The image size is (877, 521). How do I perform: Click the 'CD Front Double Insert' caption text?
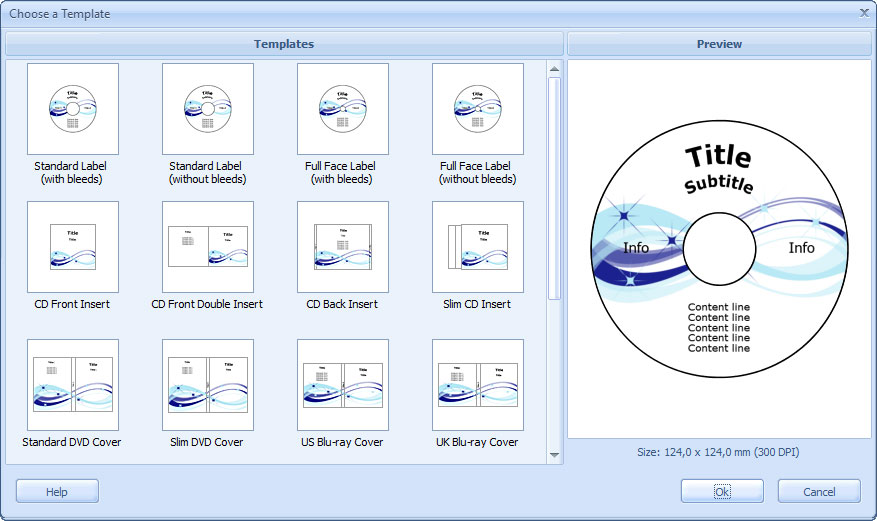pos(207,304)
